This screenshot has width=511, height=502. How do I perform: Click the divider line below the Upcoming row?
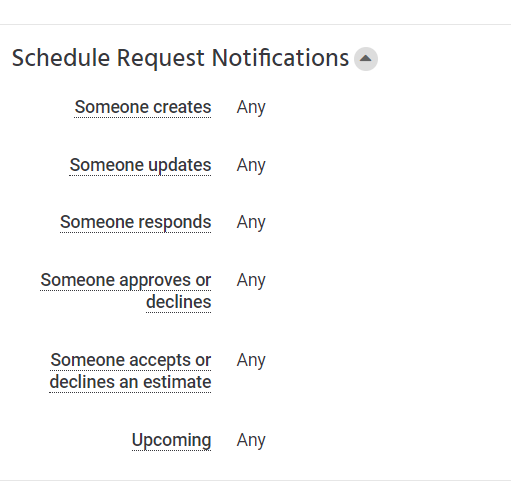click(x=255, y=481)
